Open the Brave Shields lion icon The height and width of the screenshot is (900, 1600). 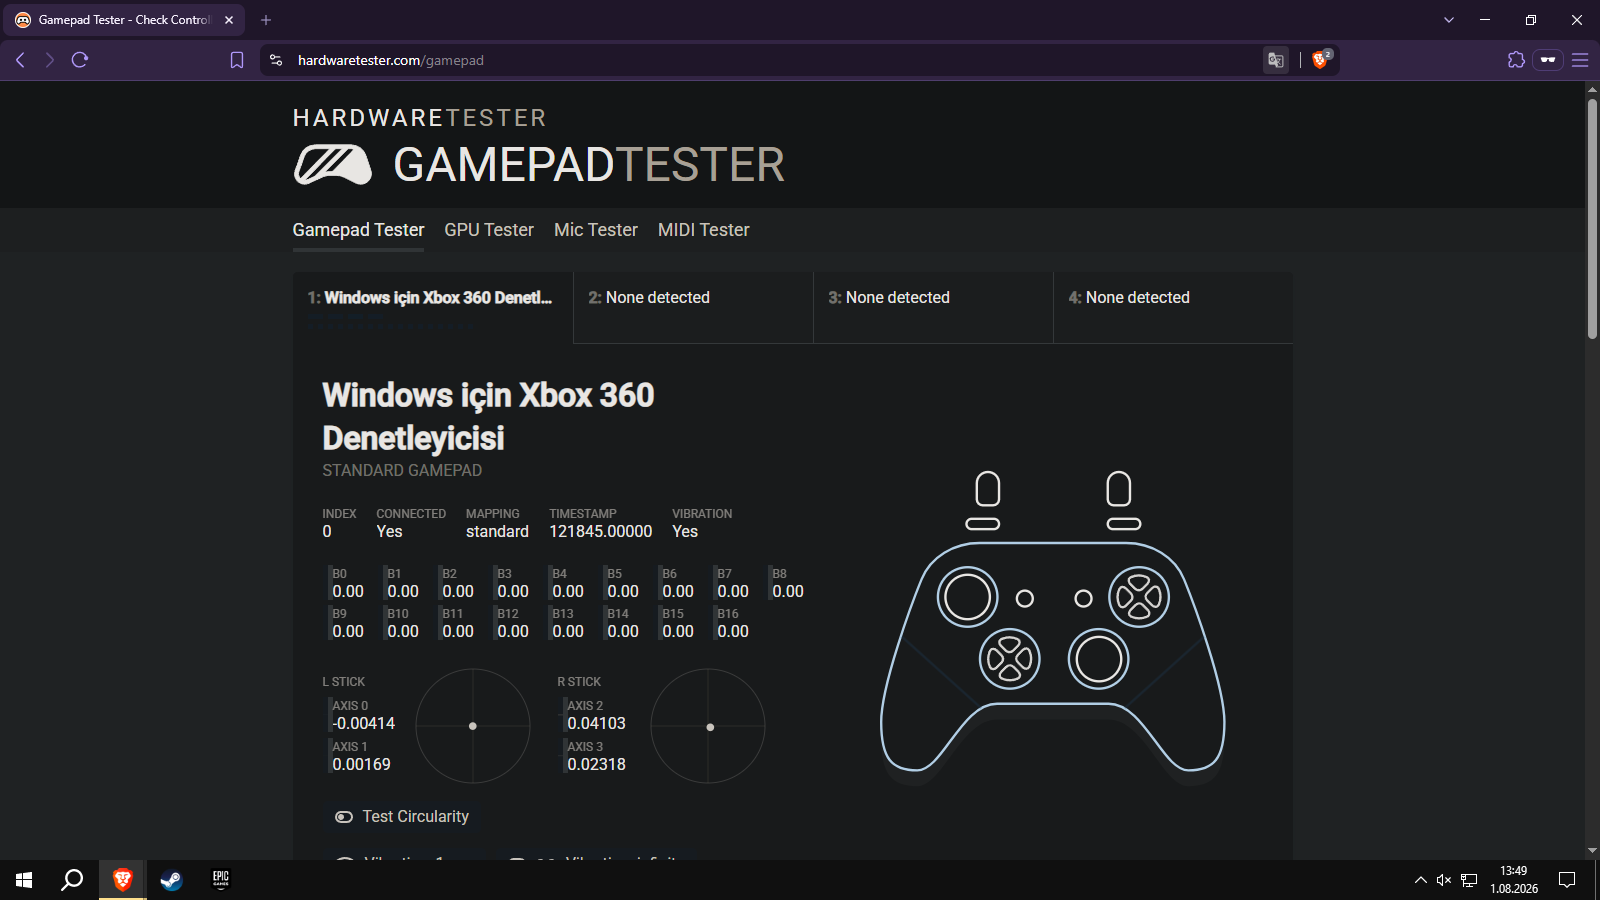1321,60
